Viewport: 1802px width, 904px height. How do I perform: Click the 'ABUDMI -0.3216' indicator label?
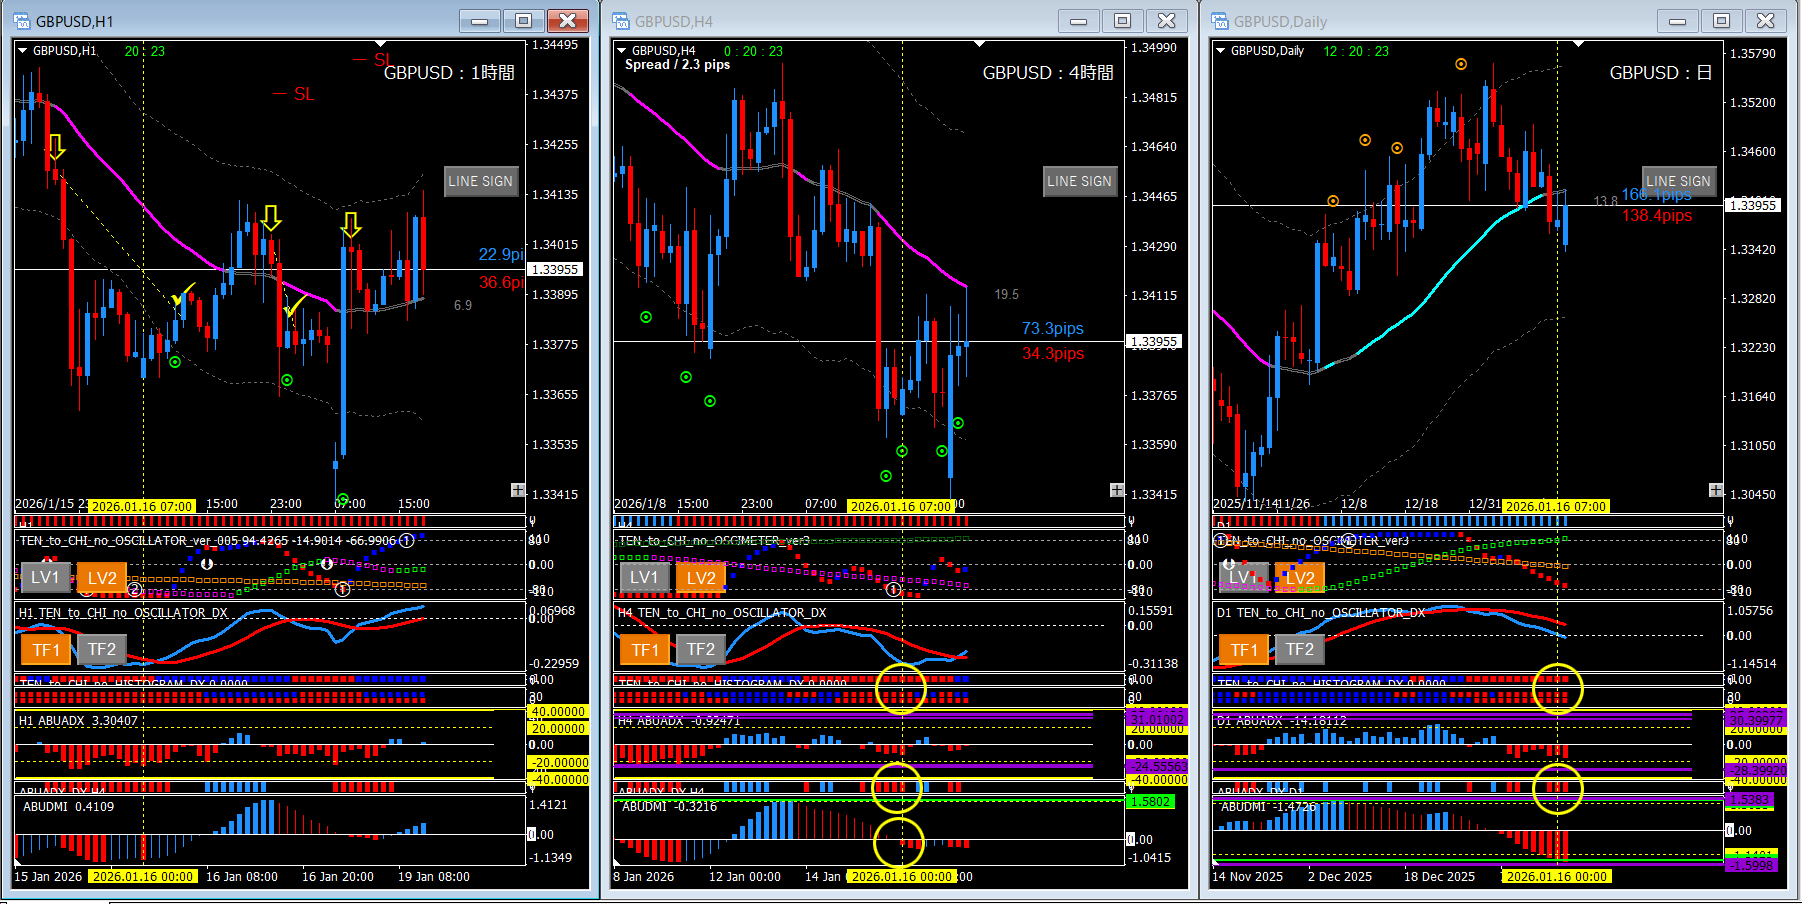(x=669, y=806)
